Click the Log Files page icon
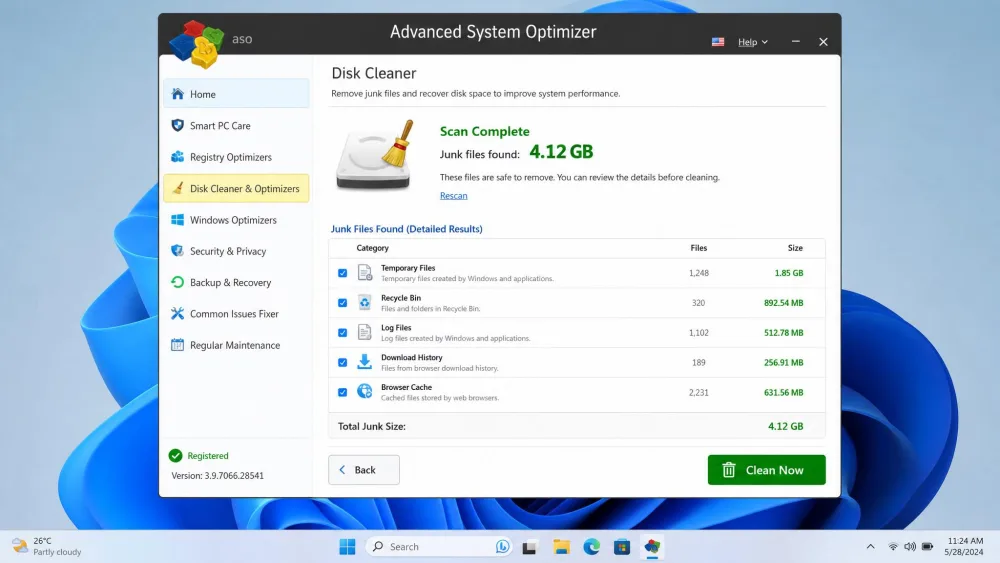Screen dimensions: 1000x563 [365, 333]
